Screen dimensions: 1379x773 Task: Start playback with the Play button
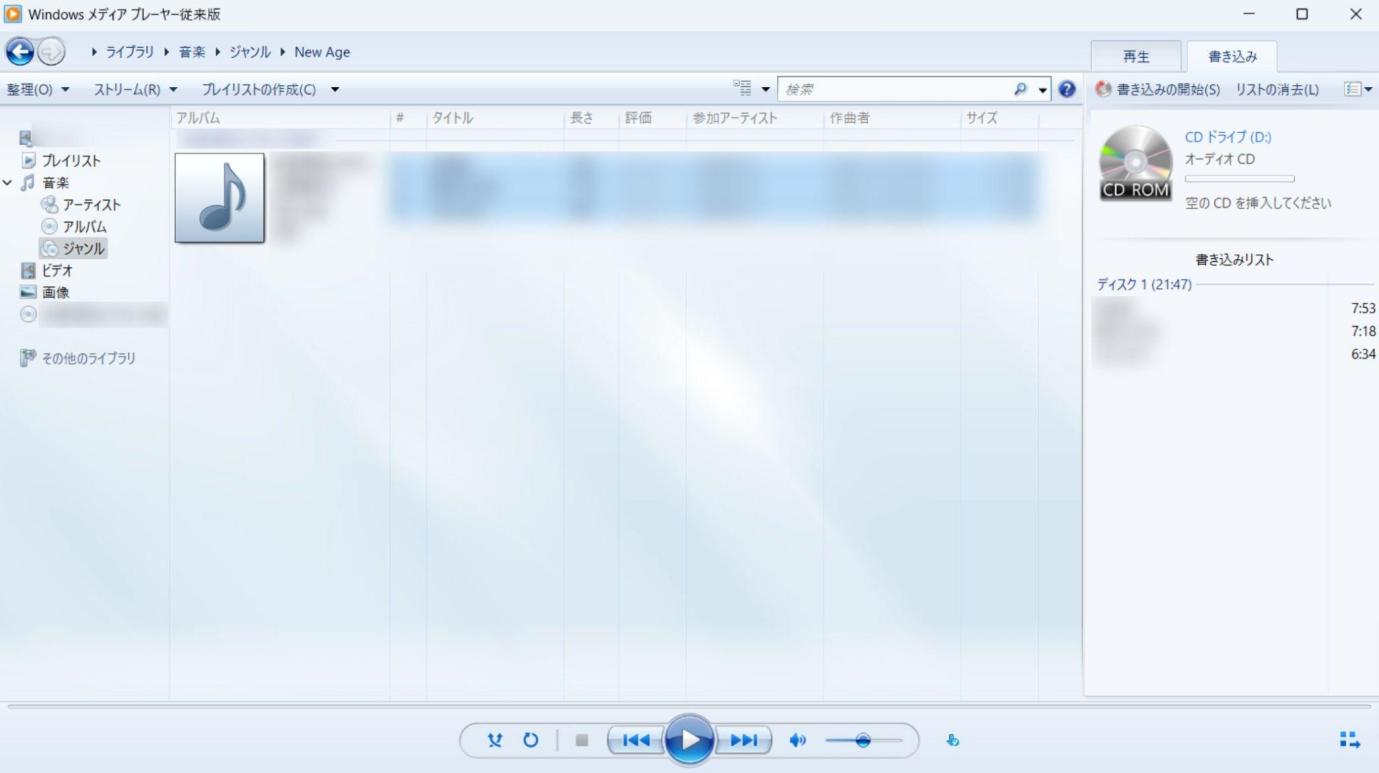pyautogui.click(x=689, y=741)
